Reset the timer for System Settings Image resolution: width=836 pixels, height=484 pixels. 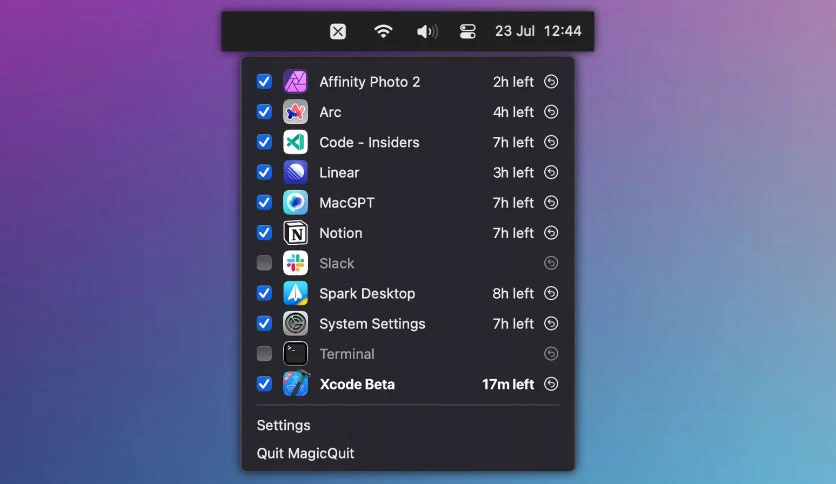(551, 324)
